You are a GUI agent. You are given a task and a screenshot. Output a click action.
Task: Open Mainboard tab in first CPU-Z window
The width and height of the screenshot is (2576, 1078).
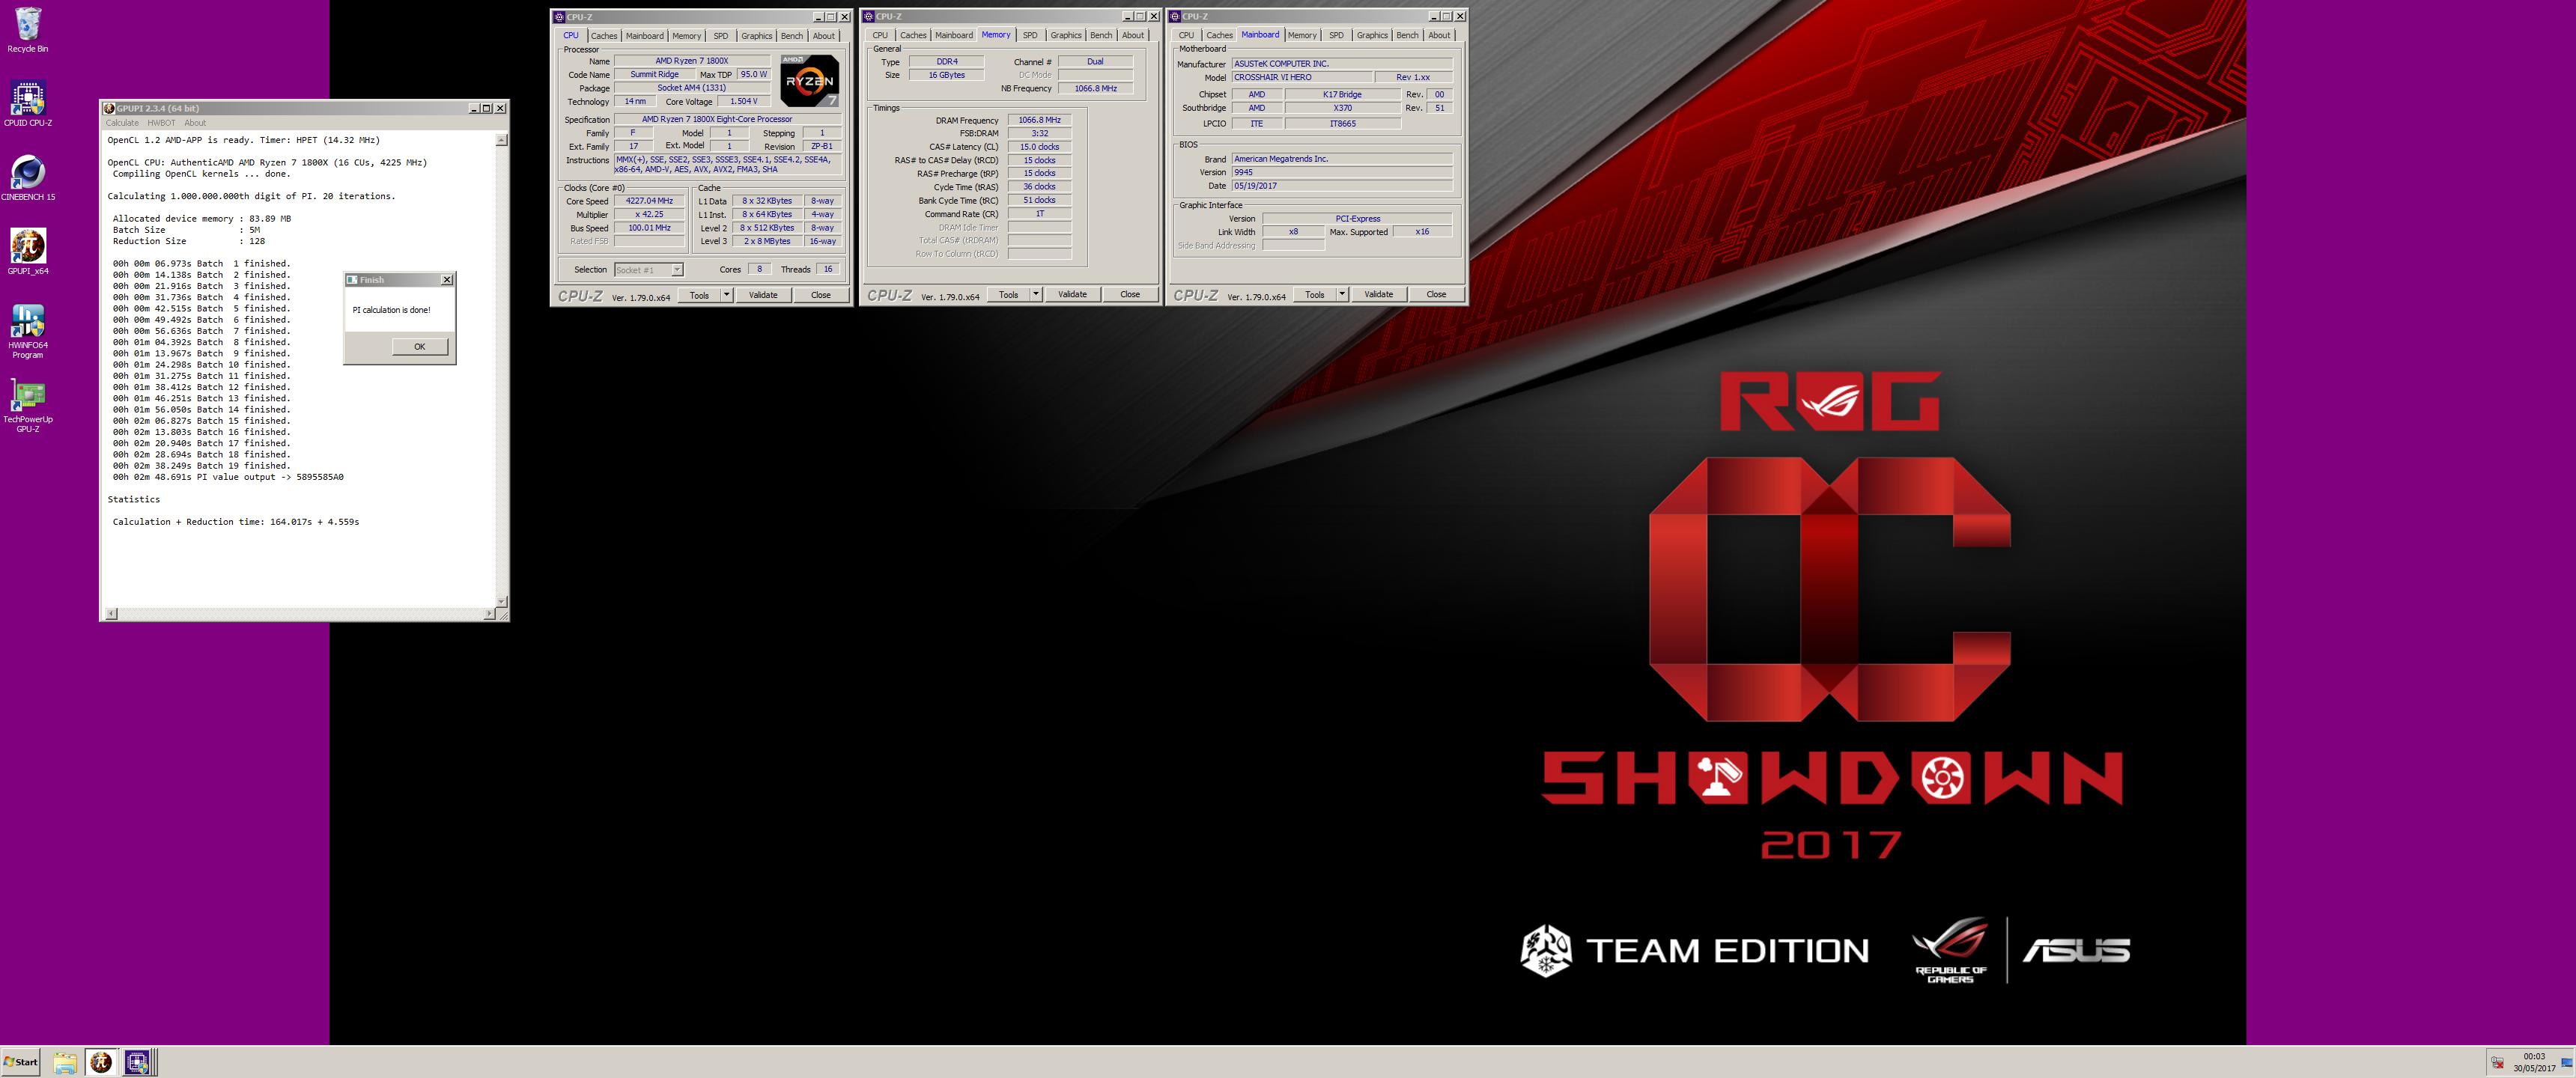point(645,36)
